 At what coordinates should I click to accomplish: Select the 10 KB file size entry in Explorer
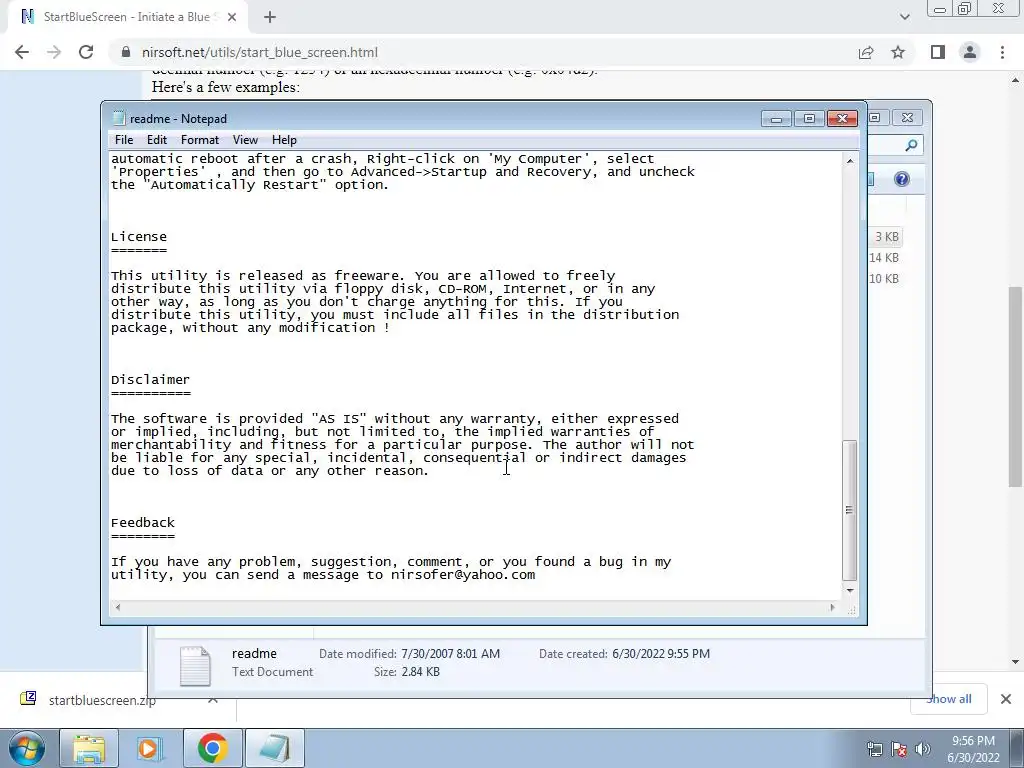coord(884,279)
